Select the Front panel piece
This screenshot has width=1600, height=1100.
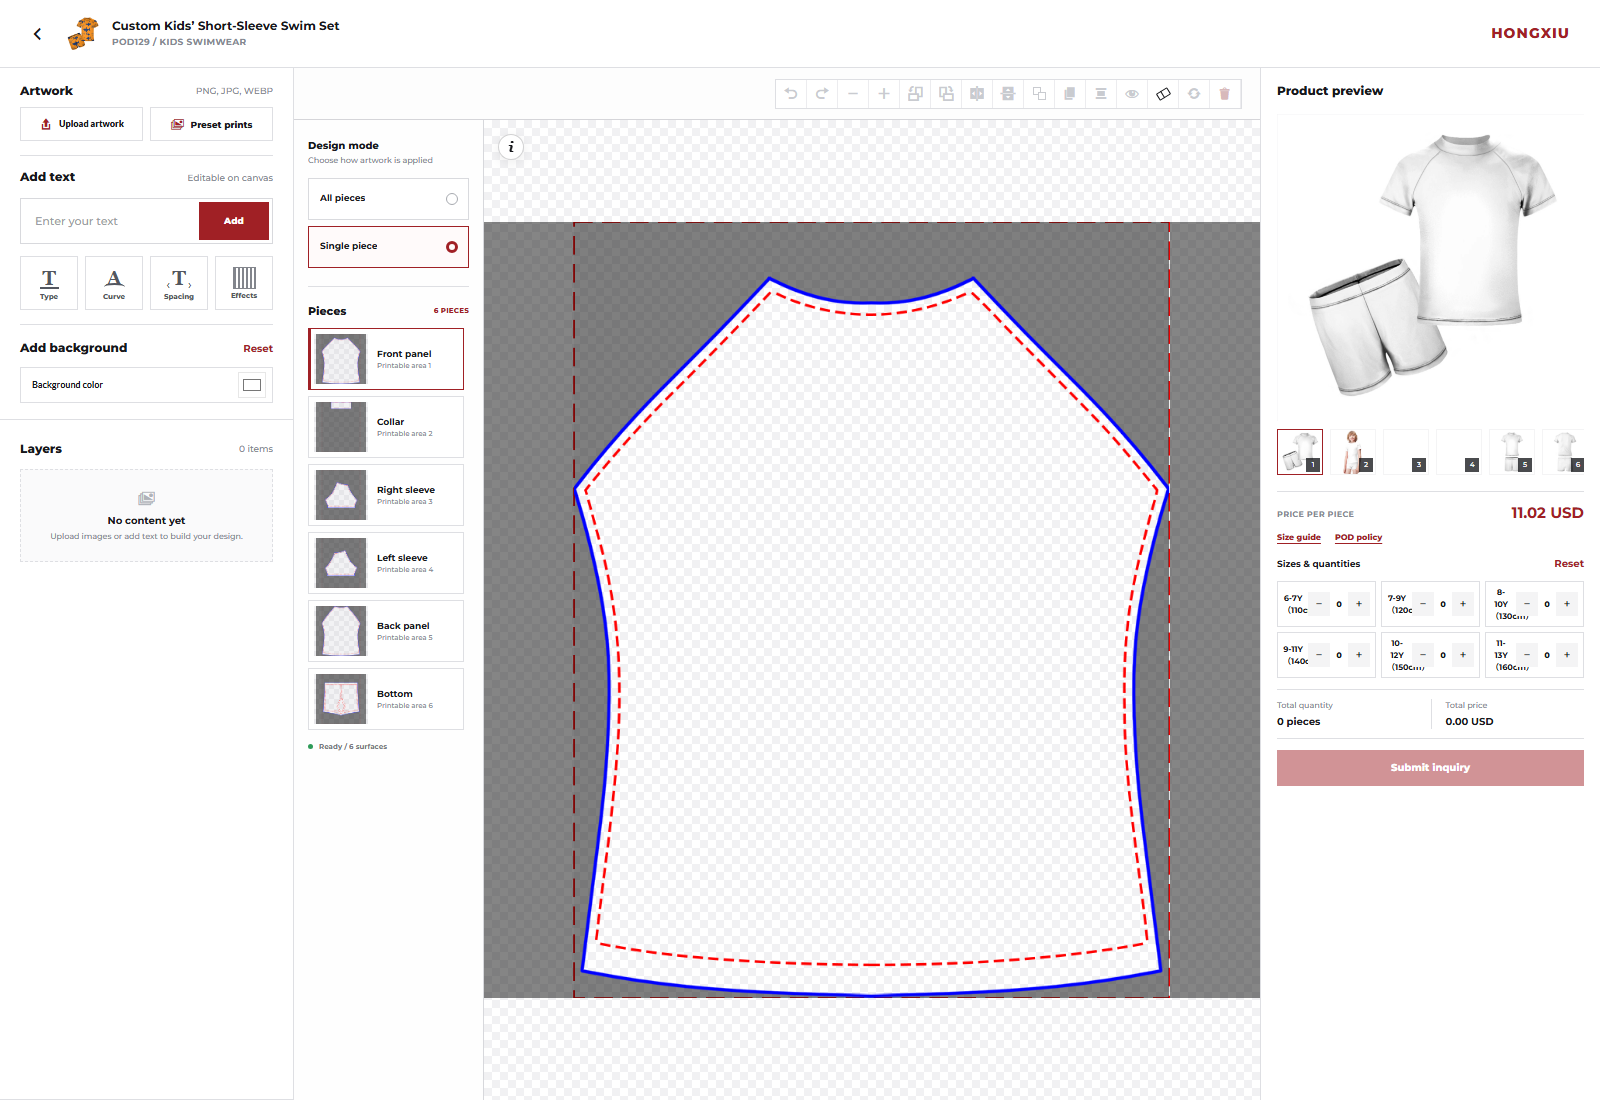386,359
